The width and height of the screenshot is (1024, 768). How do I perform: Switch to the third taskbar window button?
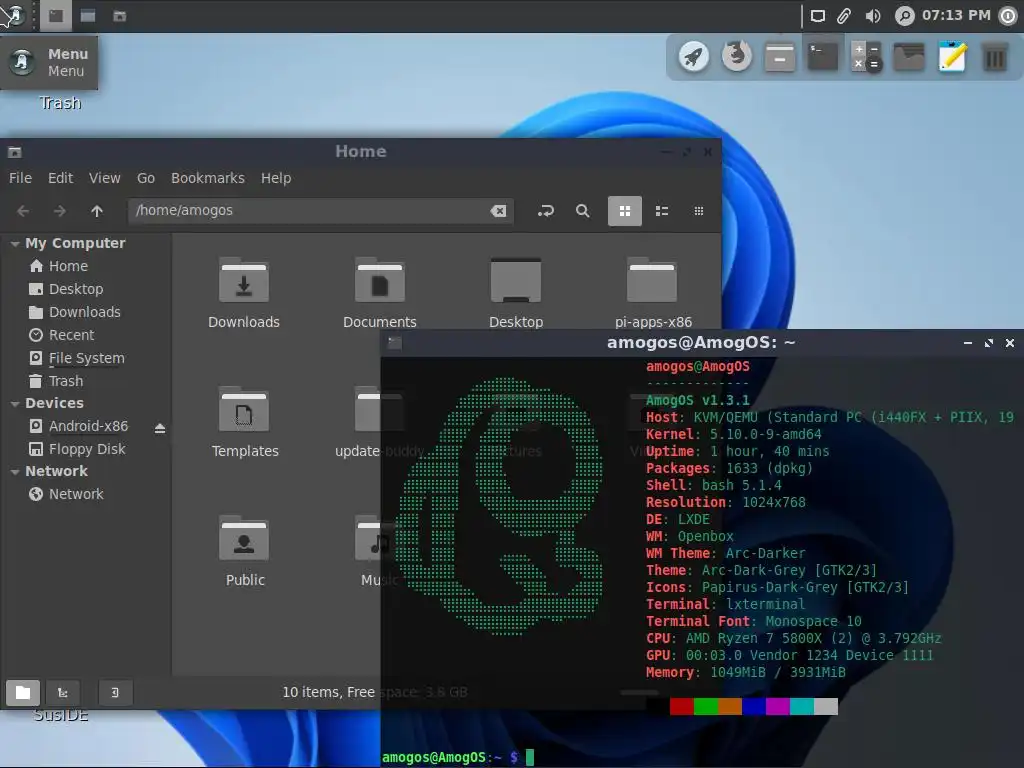[x=120, y=16]
